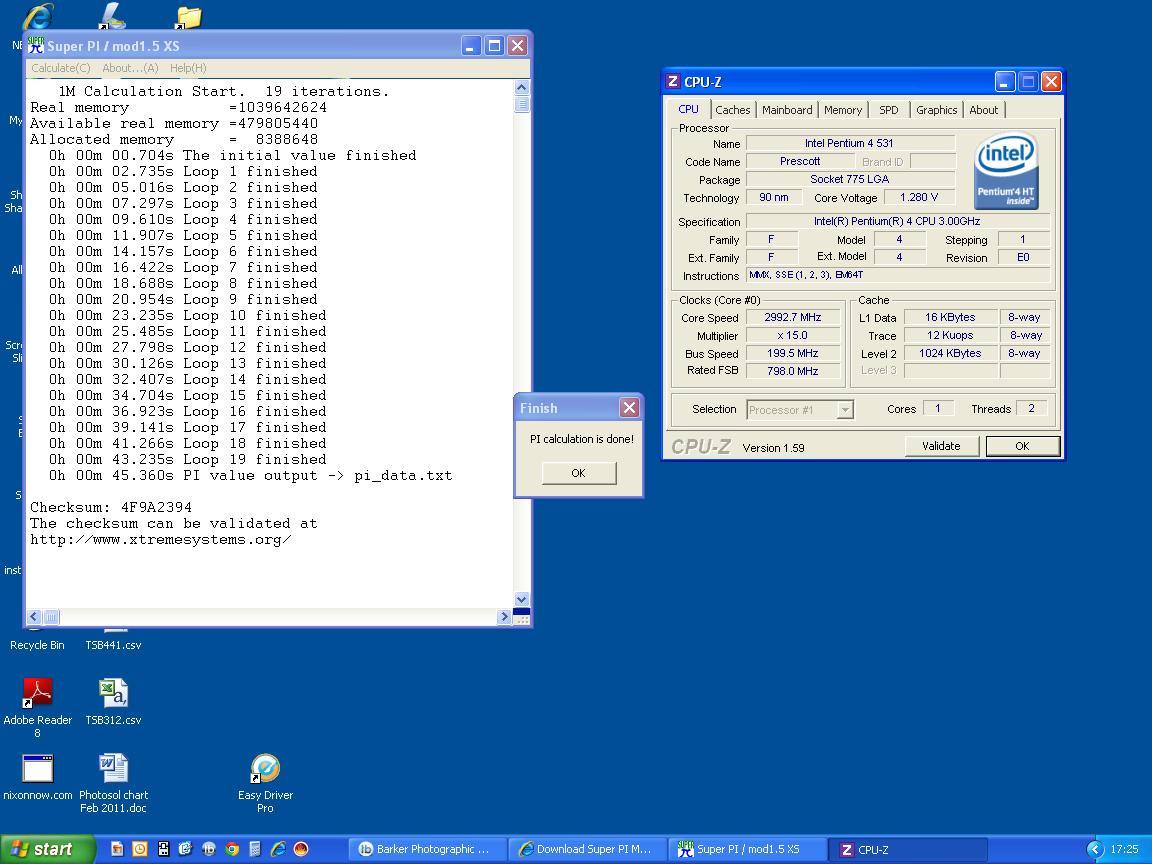Click the Intel Pentium 4 531 name field
This screenshot has width=1152, height=864.
(849, 143)
